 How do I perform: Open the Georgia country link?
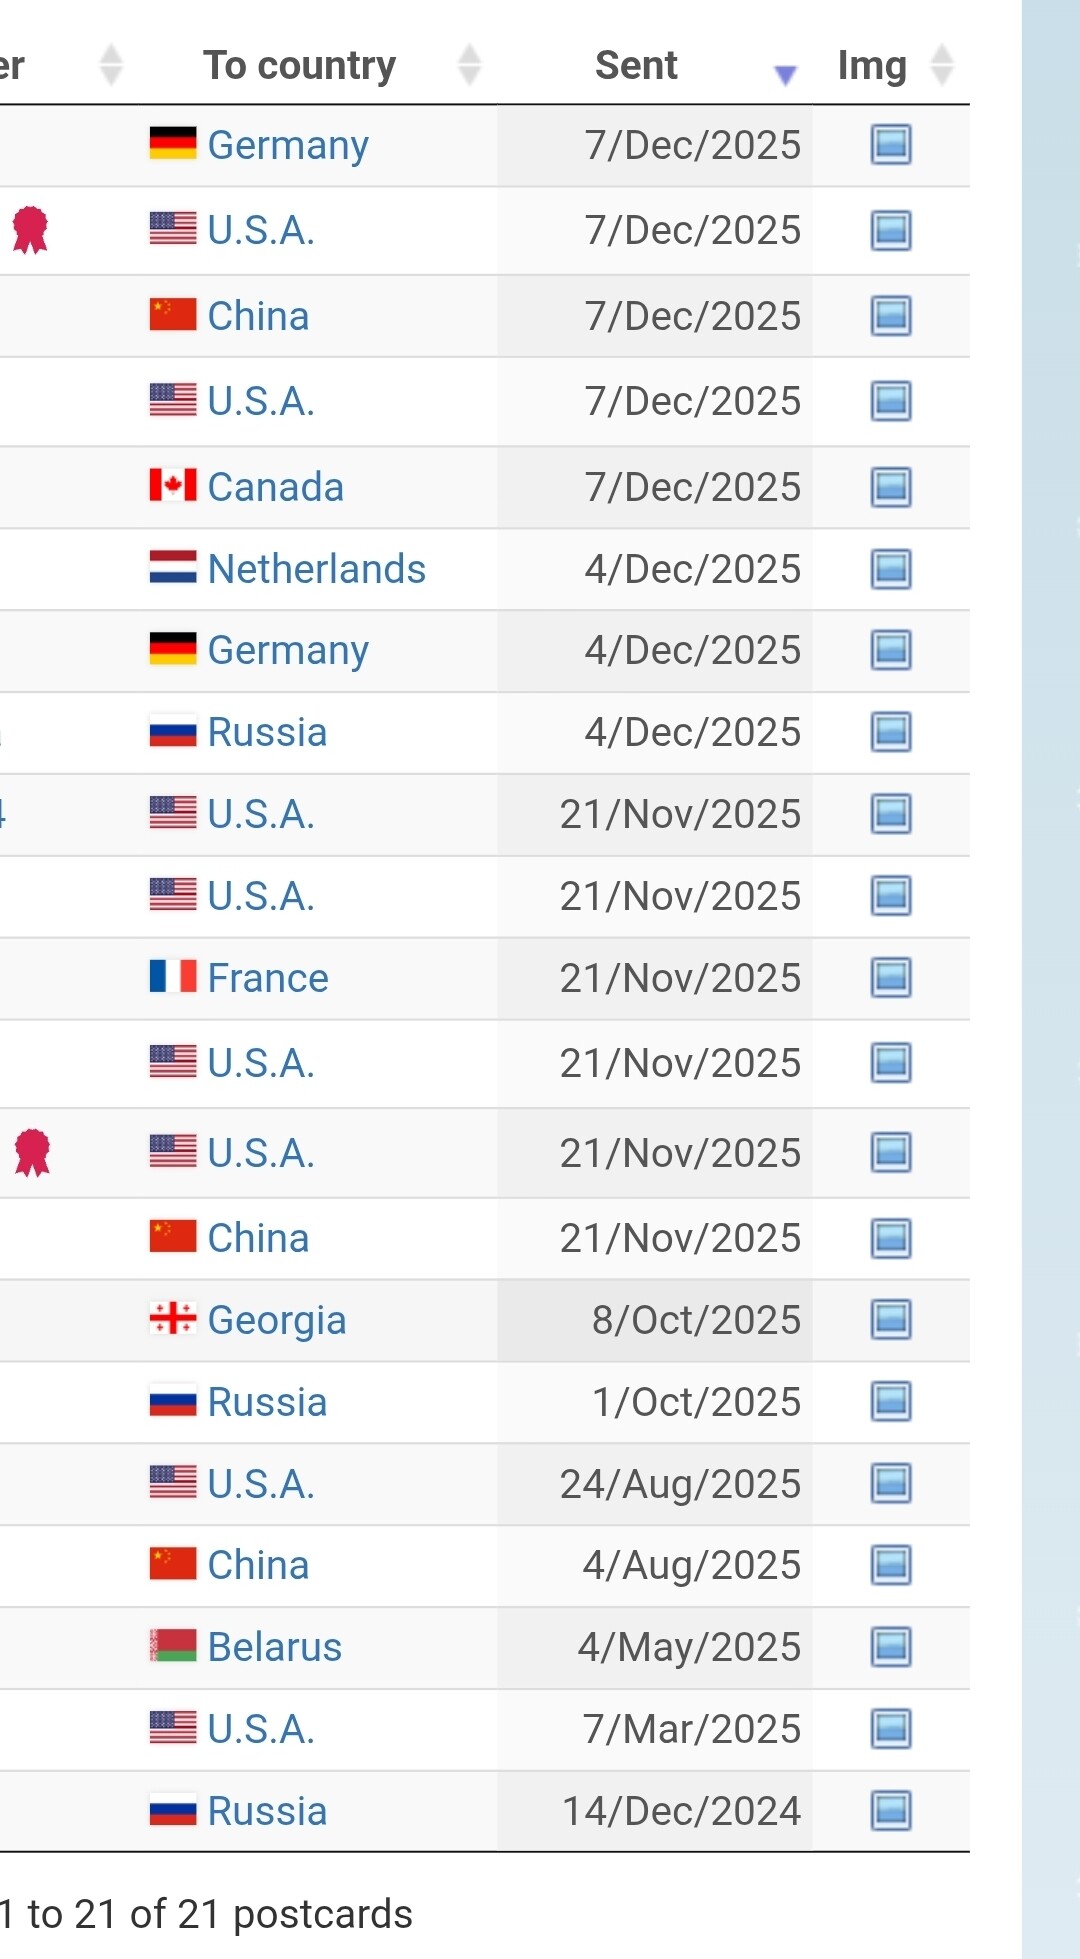pyautogui.click(x=276, y=1320)
